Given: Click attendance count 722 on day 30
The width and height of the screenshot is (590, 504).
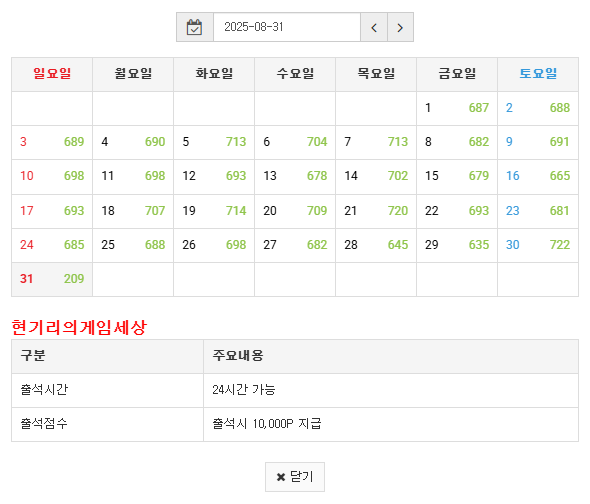Looking at the screenshot, I should 560,245.
